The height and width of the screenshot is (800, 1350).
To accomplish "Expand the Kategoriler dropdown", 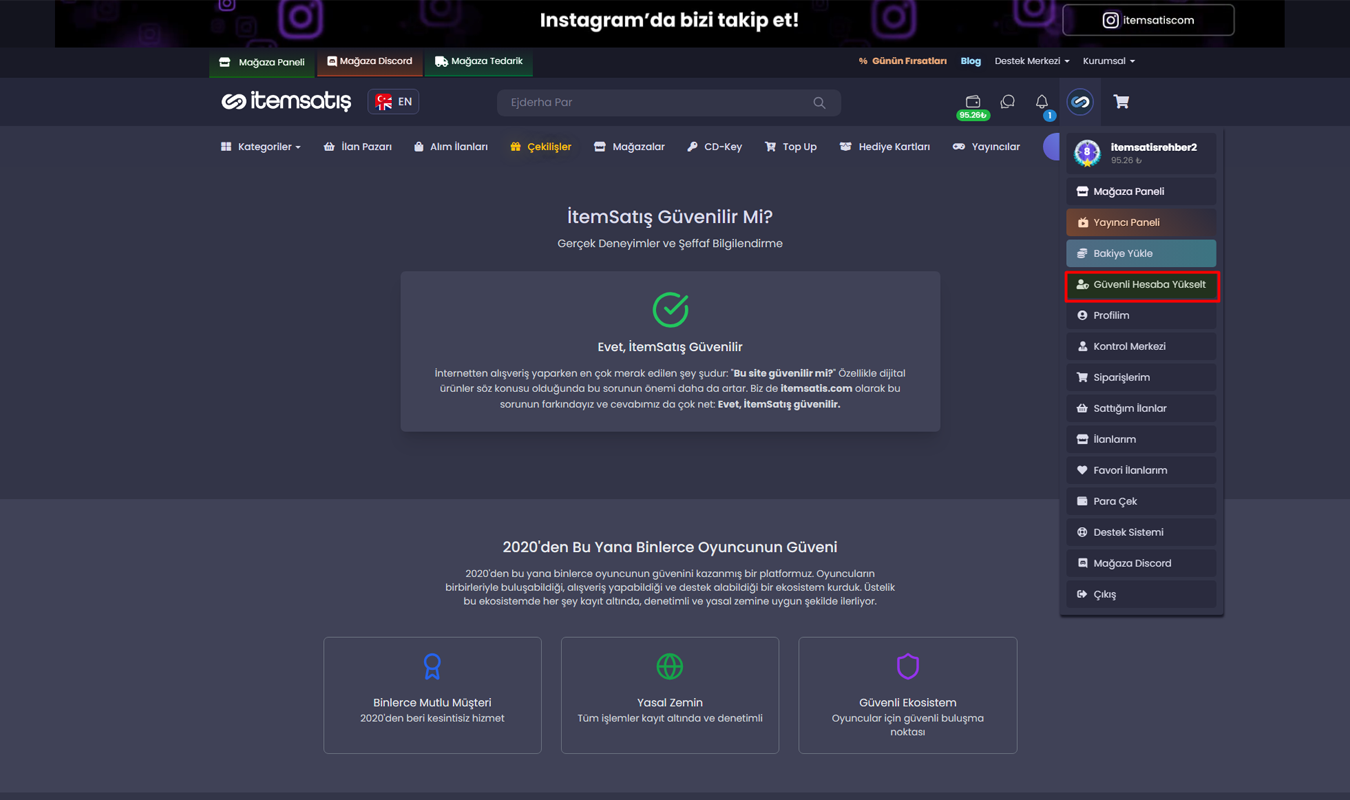I will pos(261,147).
